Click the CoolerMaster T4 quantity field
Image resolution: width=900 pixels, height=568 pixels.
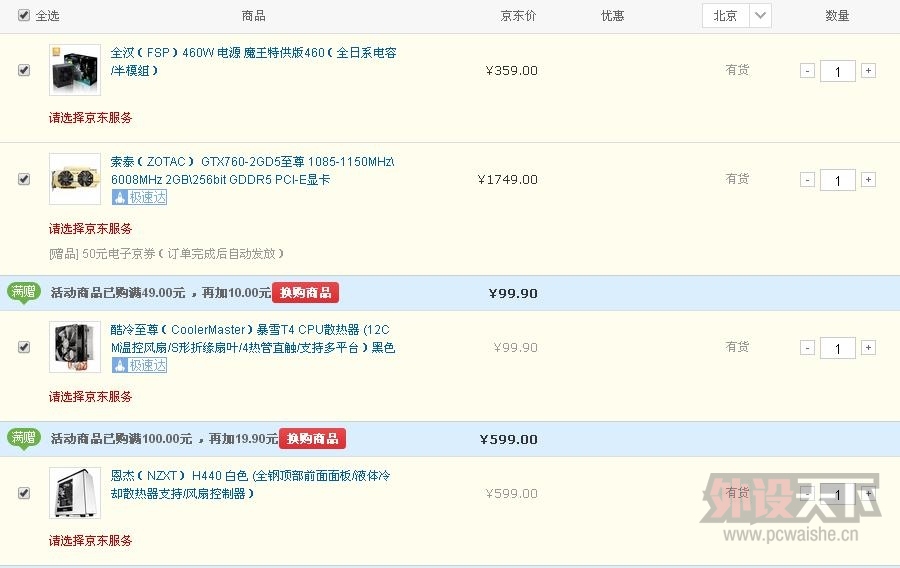(x=838, y=348)
